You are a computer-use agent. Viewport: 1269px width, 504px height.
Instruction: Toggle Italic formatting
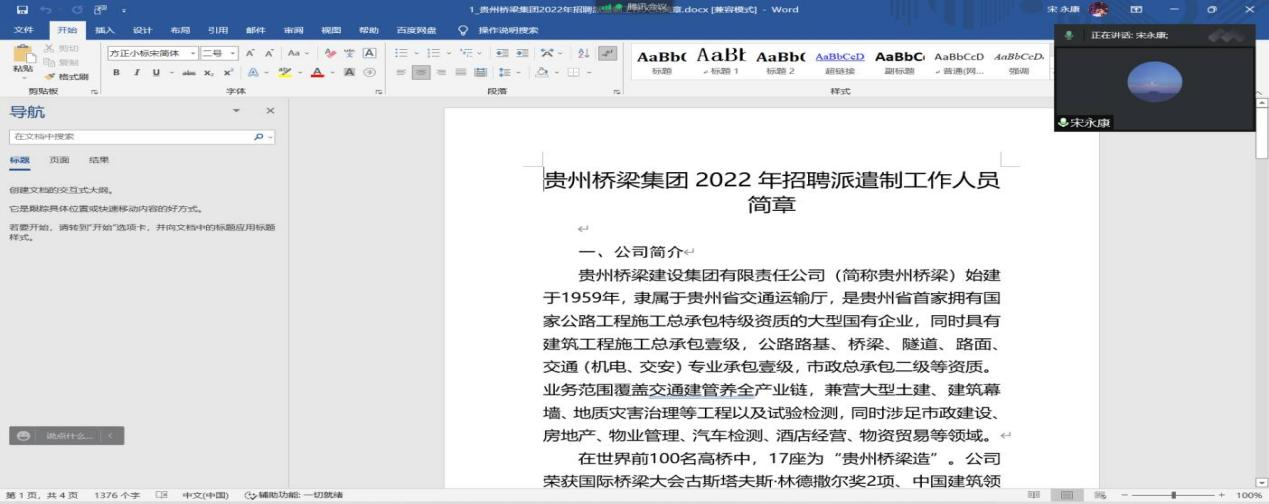pos(135,73)
